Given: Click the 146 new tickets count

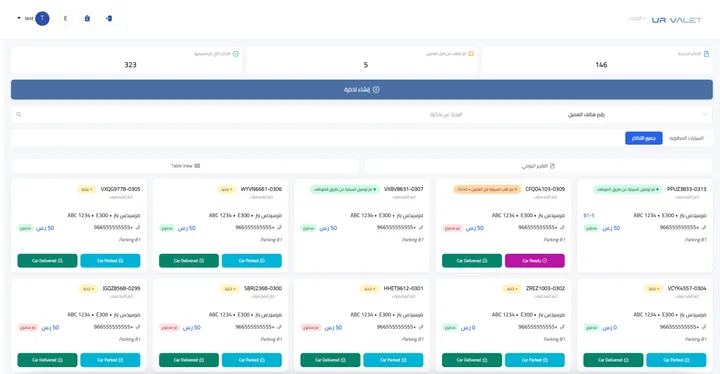Looking at the screenshot, I should [601, 65].
